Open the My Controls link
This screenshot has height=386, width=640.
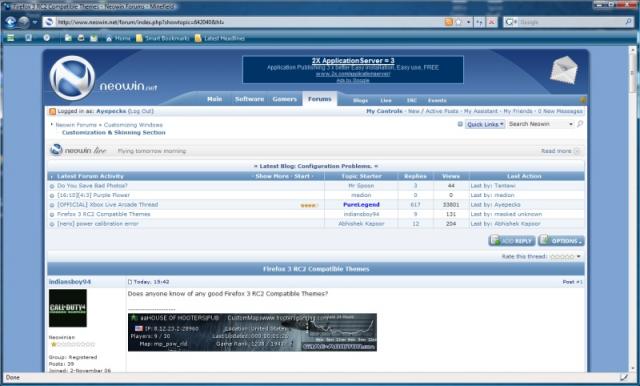[x=384, y=111]
